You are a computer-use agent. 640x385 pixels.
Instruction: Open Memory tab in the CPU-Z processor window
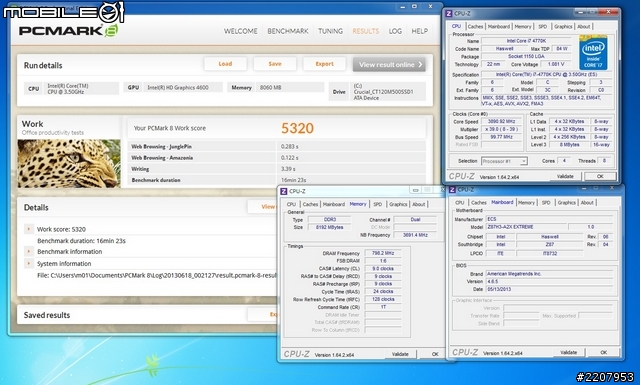point(523,27)
